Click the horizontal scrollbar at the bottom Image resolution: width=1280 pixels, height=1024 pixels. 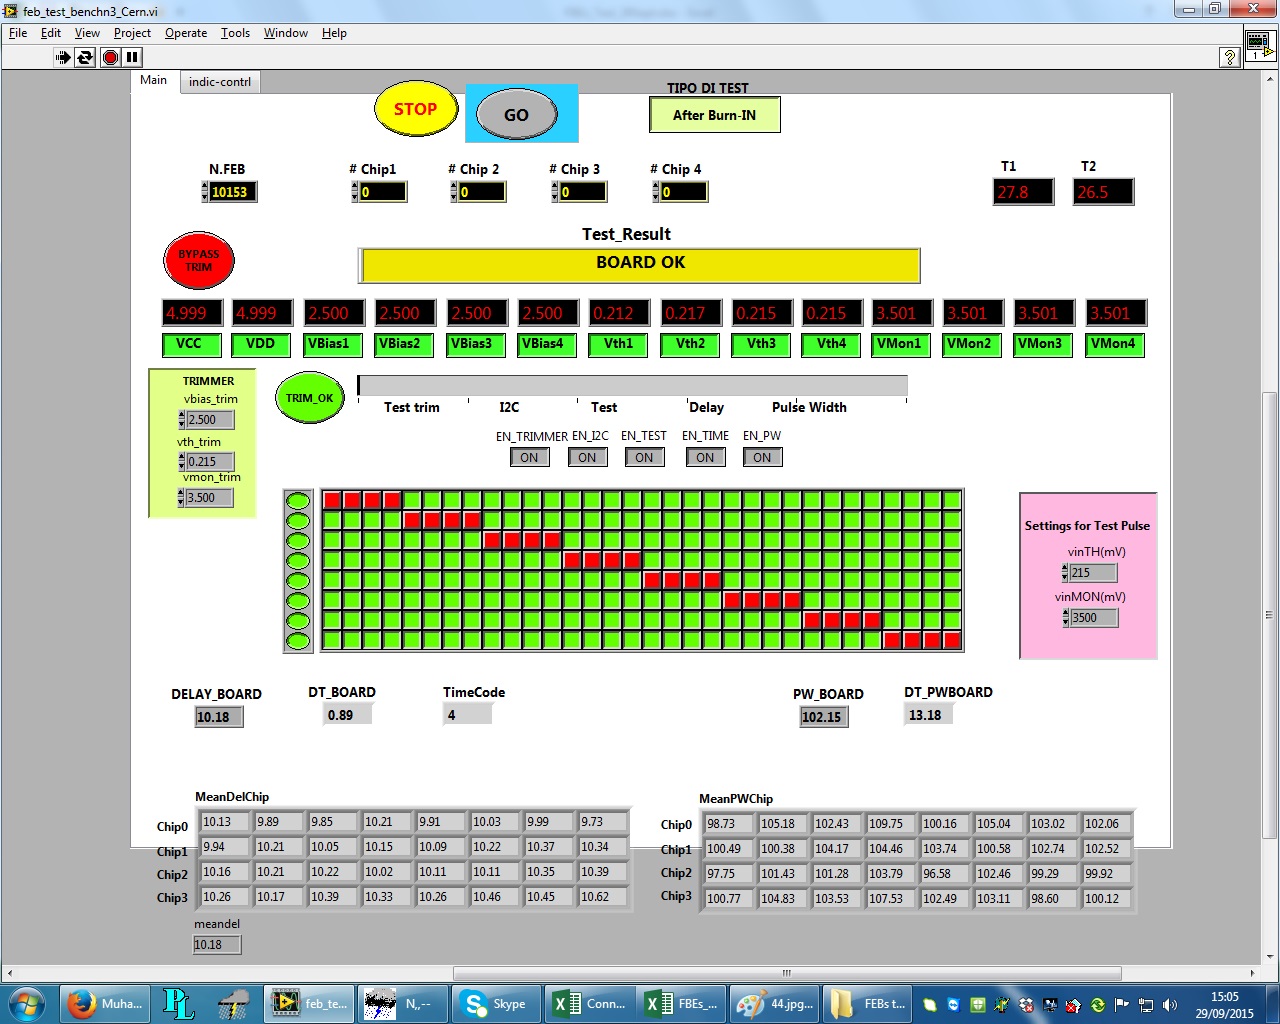(x=786, y=973)
